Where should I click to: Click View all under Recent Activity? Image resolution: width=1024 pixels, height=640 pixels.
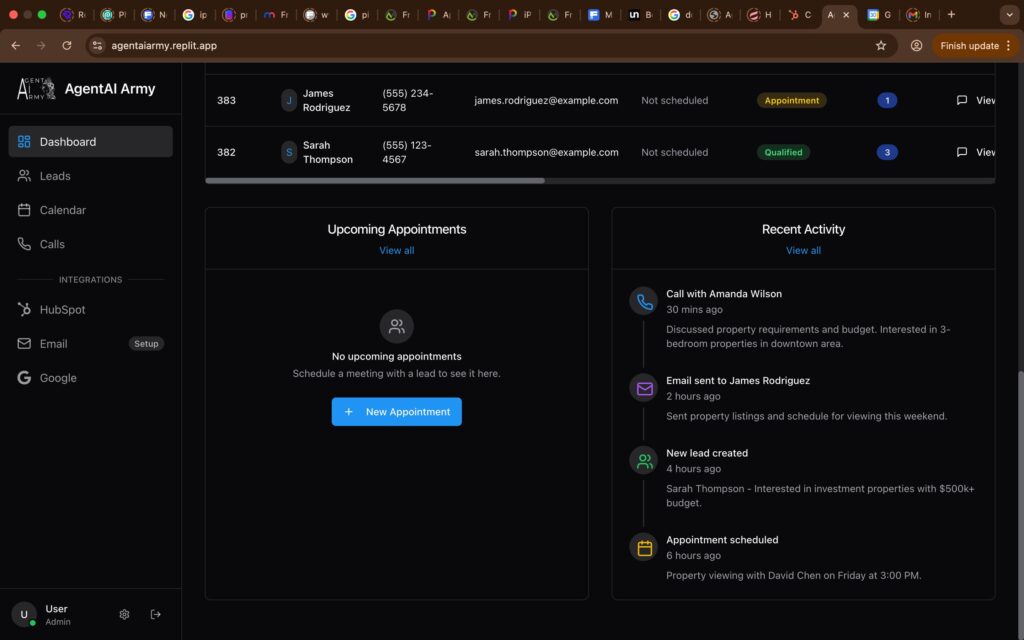click(x=803, y=251)
